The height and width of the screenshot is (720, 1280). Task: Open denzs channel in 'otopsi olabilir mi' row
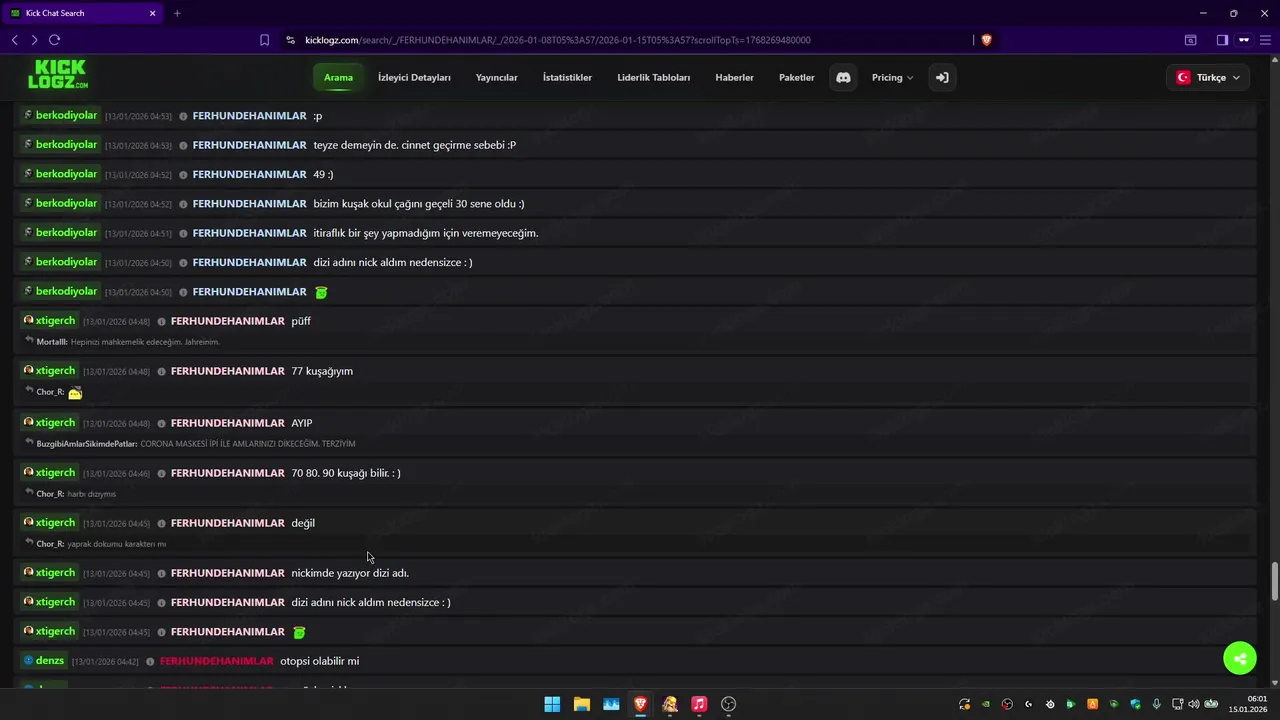[43, 661]
